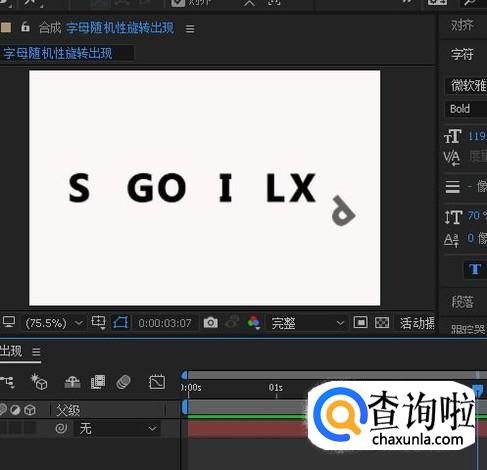
Task: Open the graph editor icon
Action: coord(157,382)
